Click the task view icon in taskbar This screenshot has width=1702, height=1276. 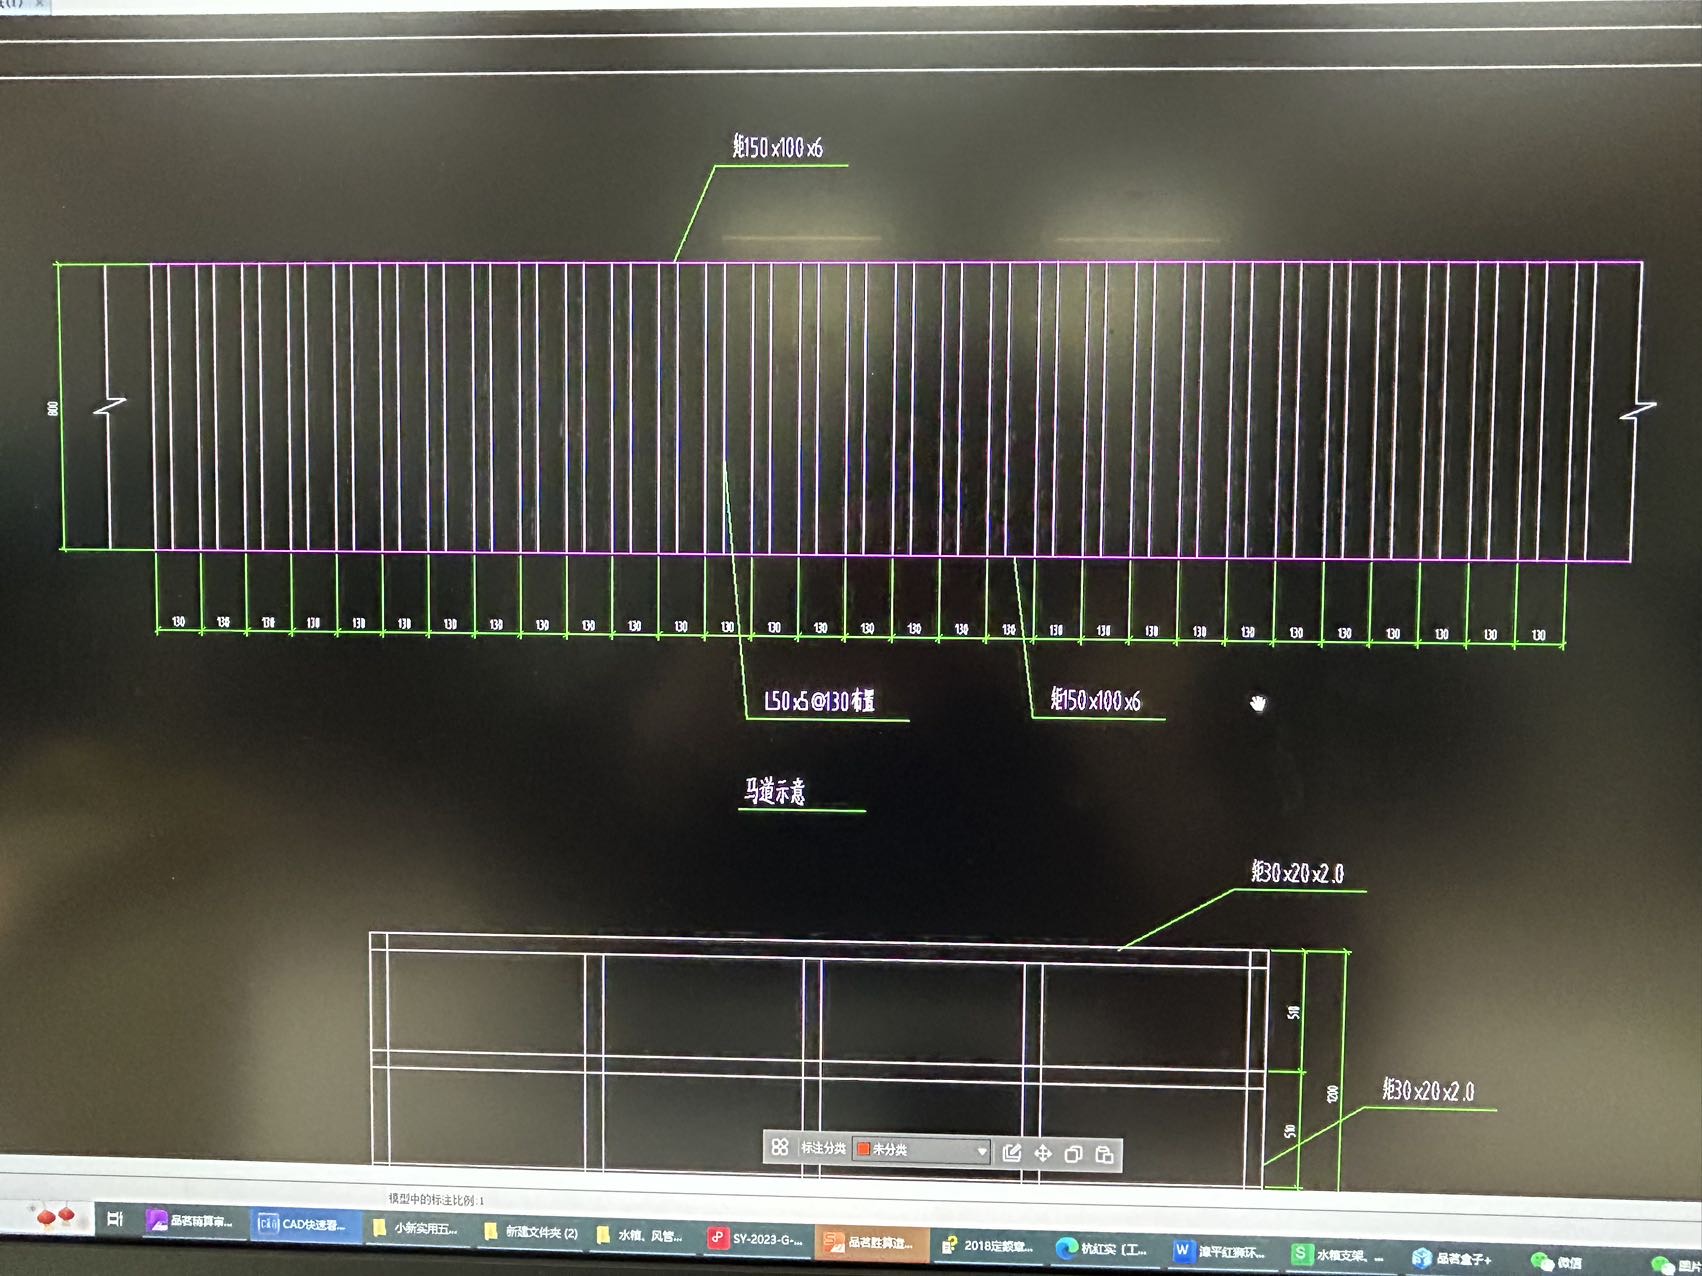click(x=115, y=1218)
